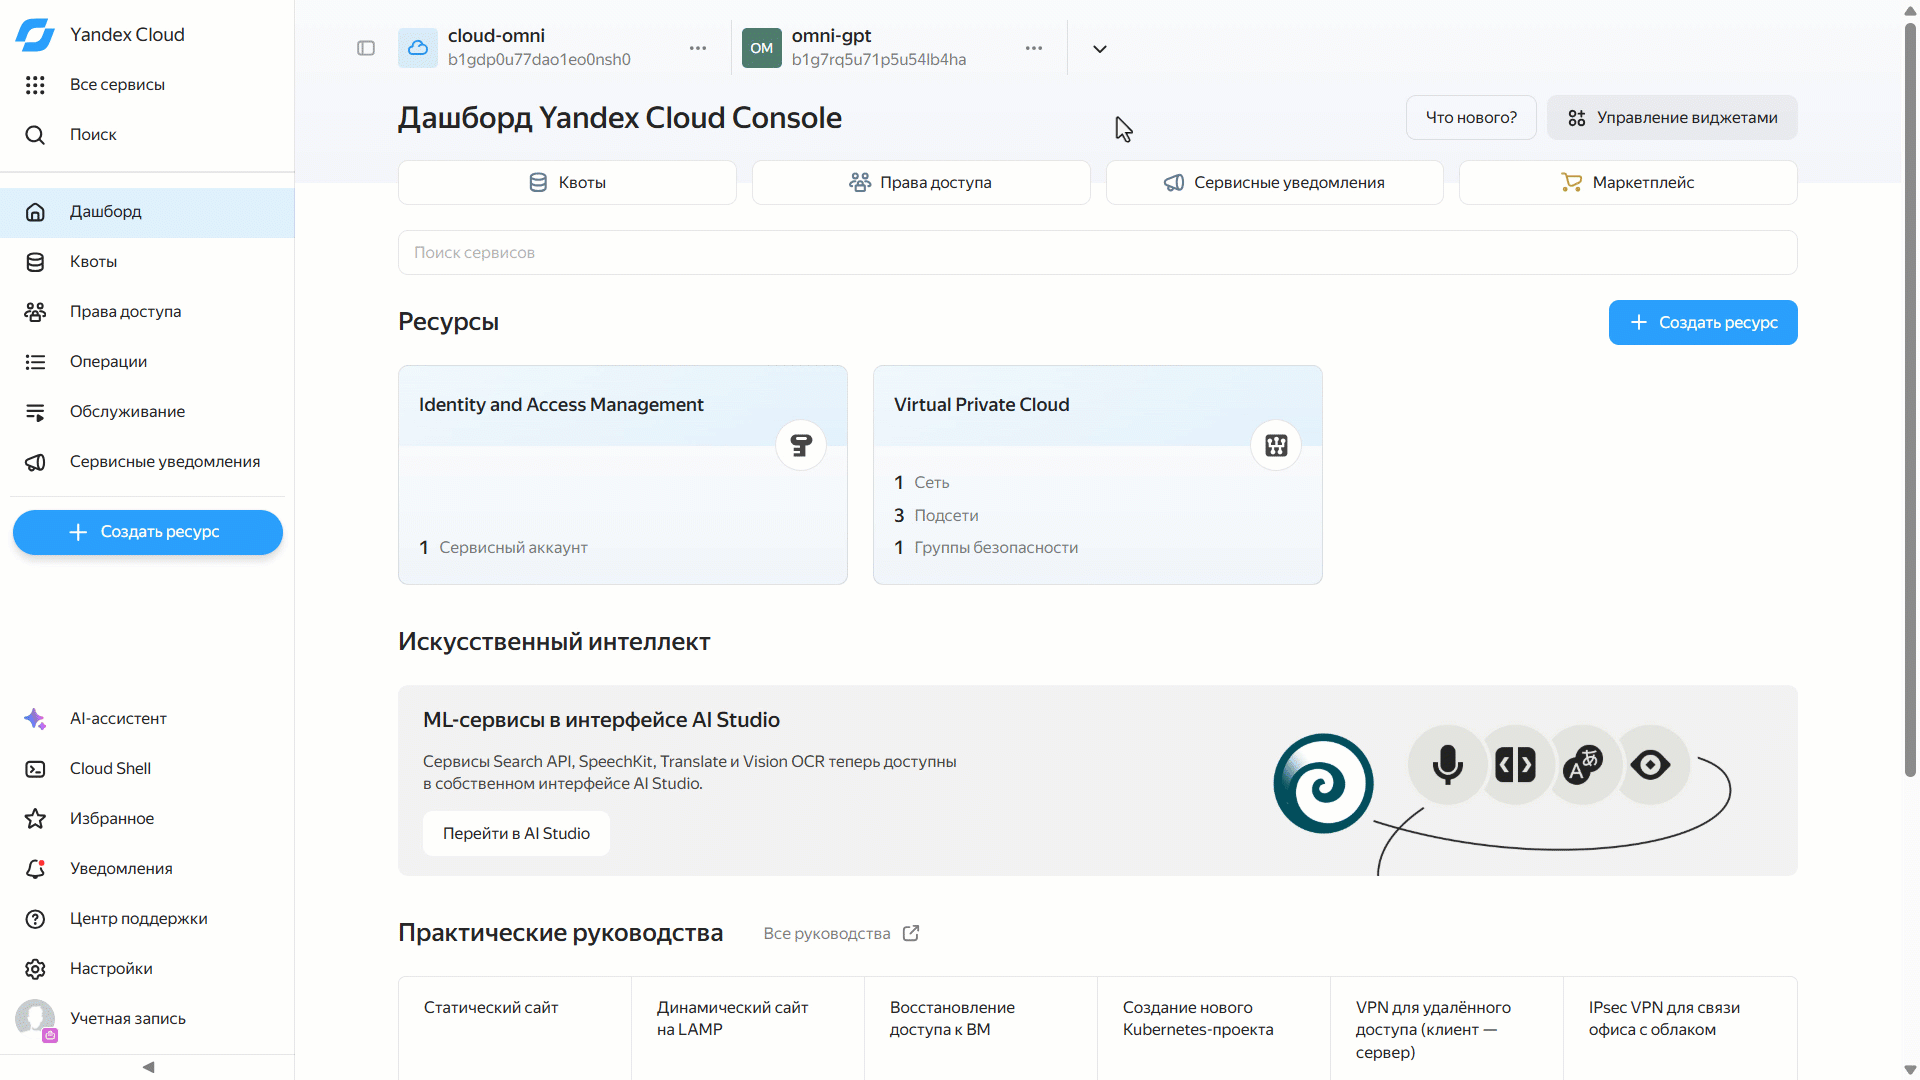Collapse the left sidebar with bottom arrow
Screen dimensions: 1920x1080
[x=148, y=1067]
